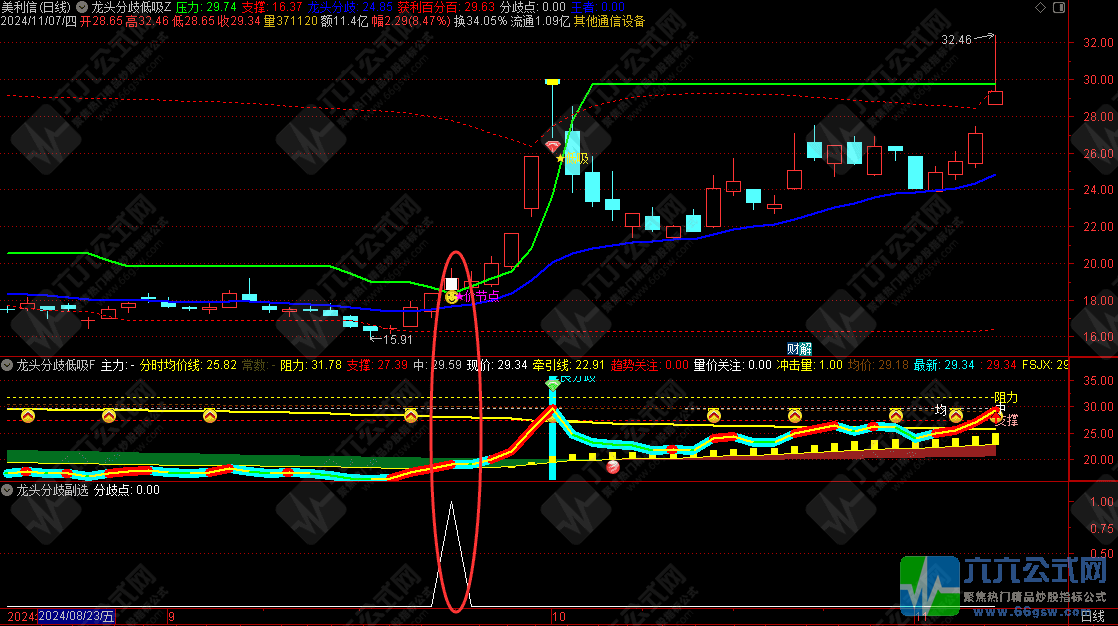Click the smiley face marker below candle
1118x626 pixels.
[452, 296]
